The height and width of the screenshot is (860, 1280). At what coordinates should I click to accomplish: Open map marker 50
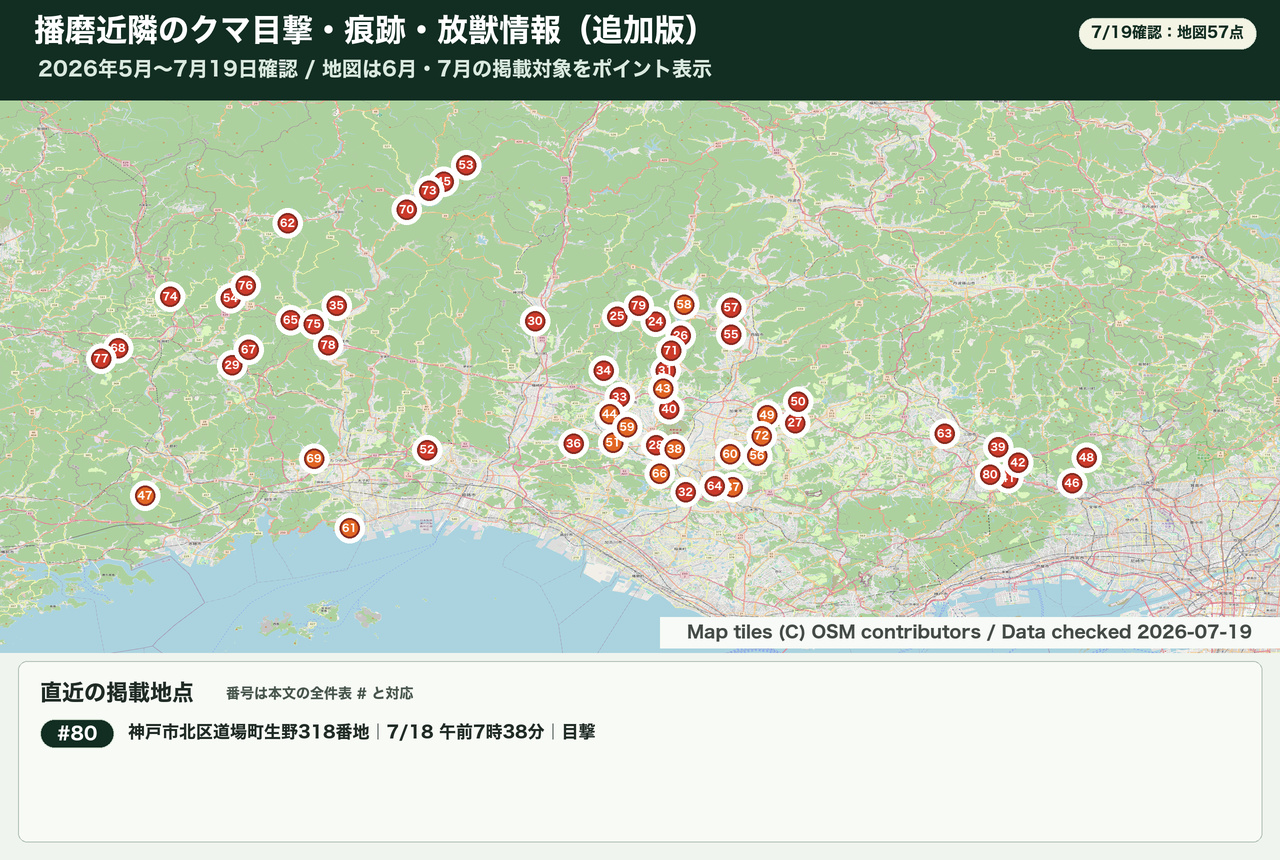[798, 402]
